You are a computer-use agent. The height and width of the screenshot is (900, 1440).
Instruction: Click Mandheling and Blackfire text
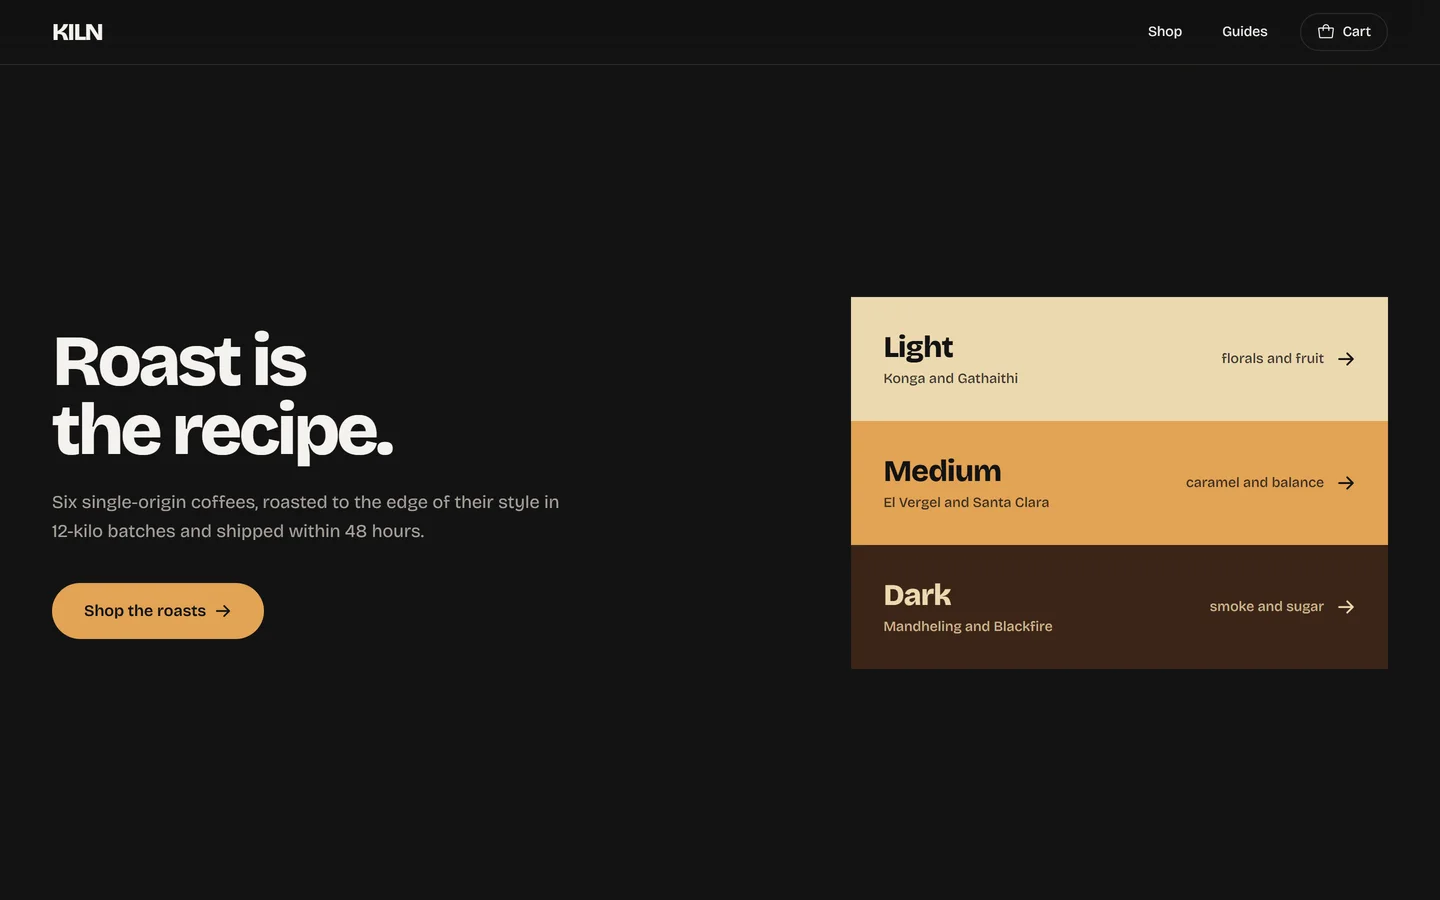pyautogui.click(x=968, y=626)
